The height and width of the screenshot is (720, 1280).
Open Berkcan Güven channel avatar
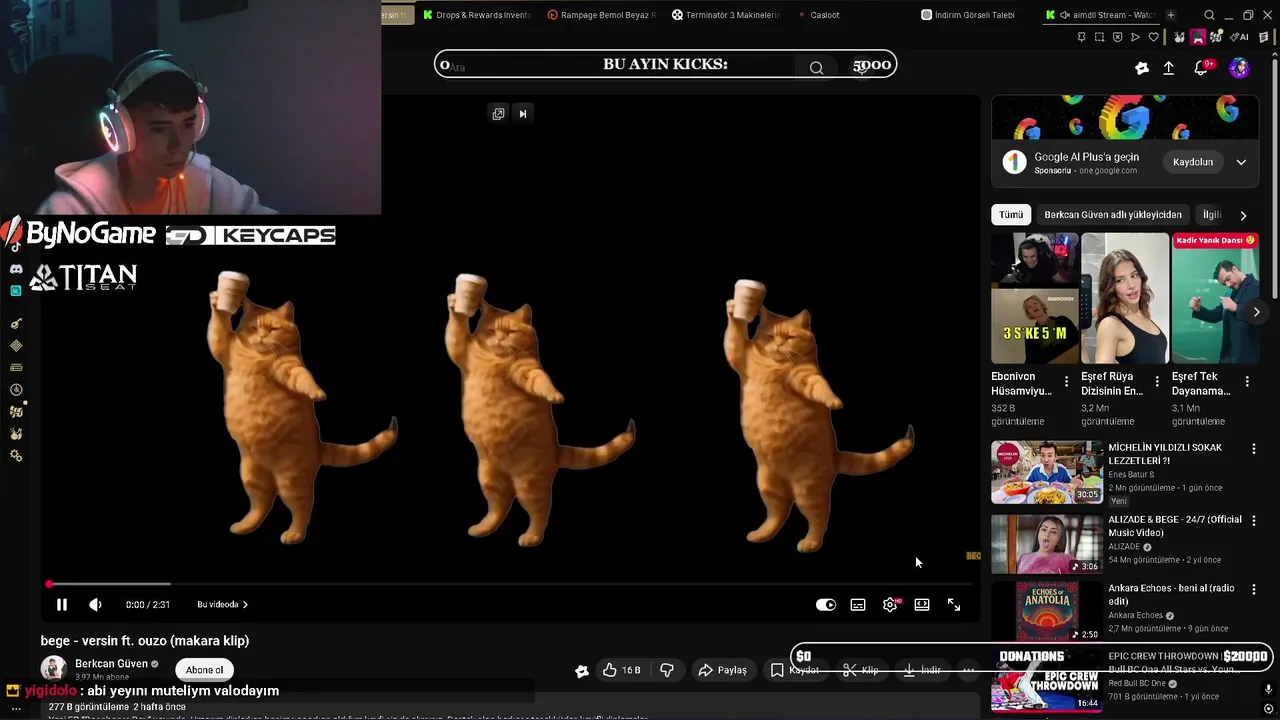[x=53, y=668]
